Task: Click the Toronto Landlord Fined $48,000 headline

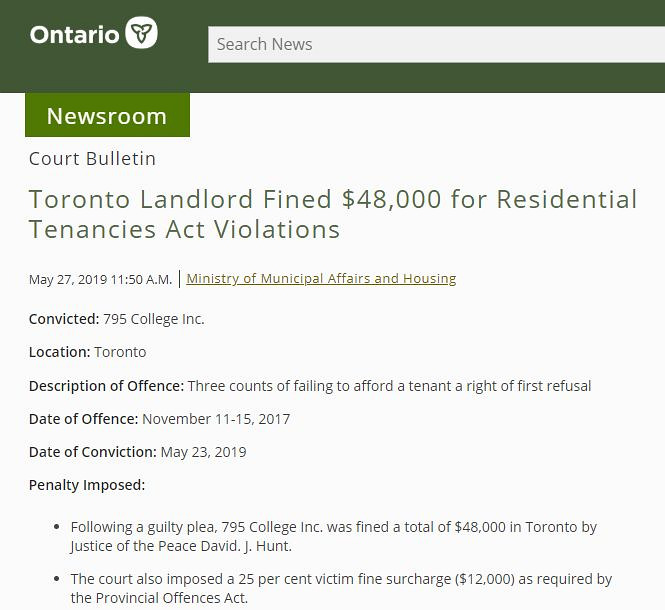Action: 333,214
